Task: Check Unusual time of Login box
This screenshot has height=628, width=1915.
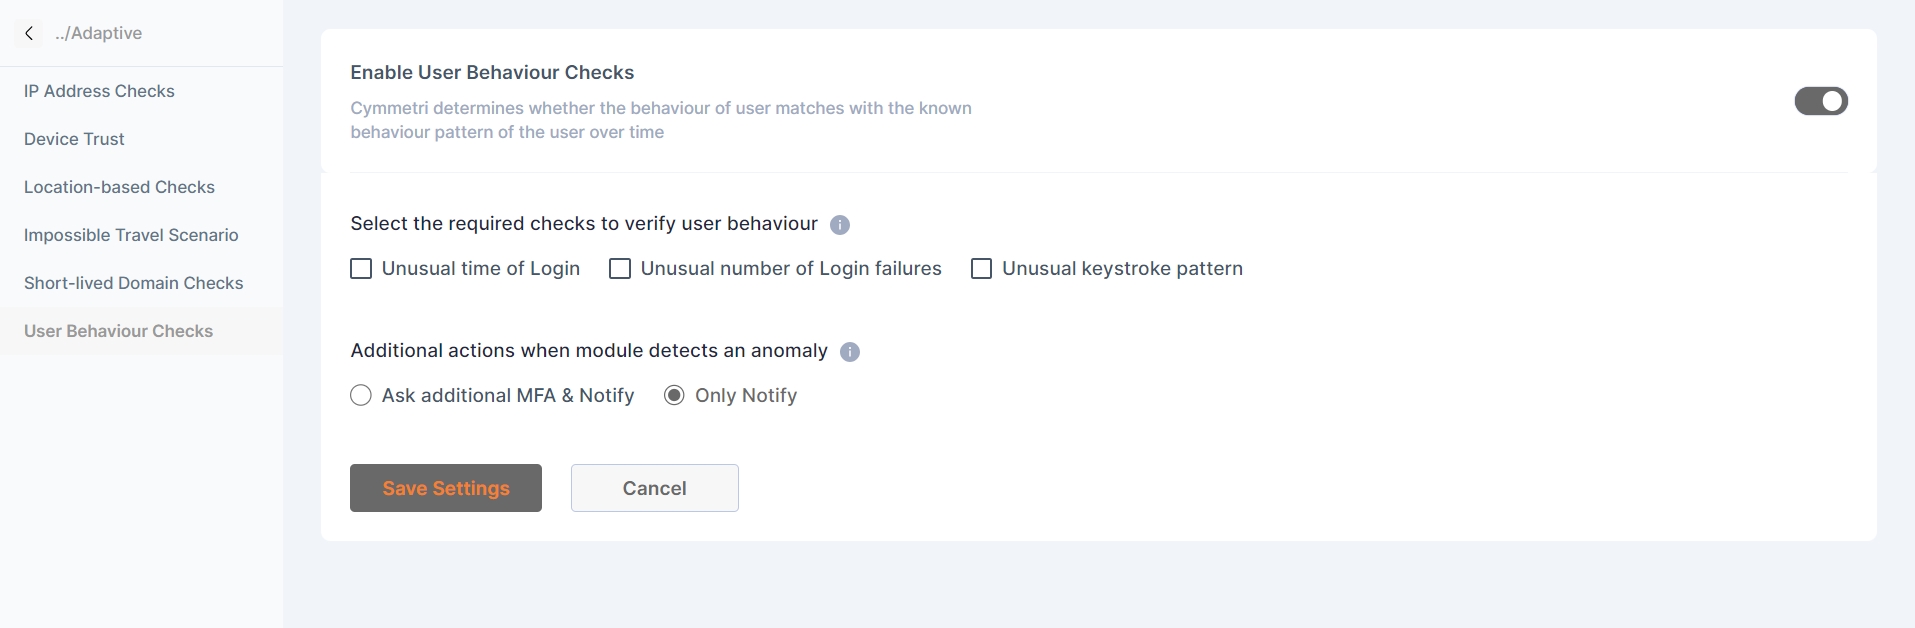Action: pos(361,269)
